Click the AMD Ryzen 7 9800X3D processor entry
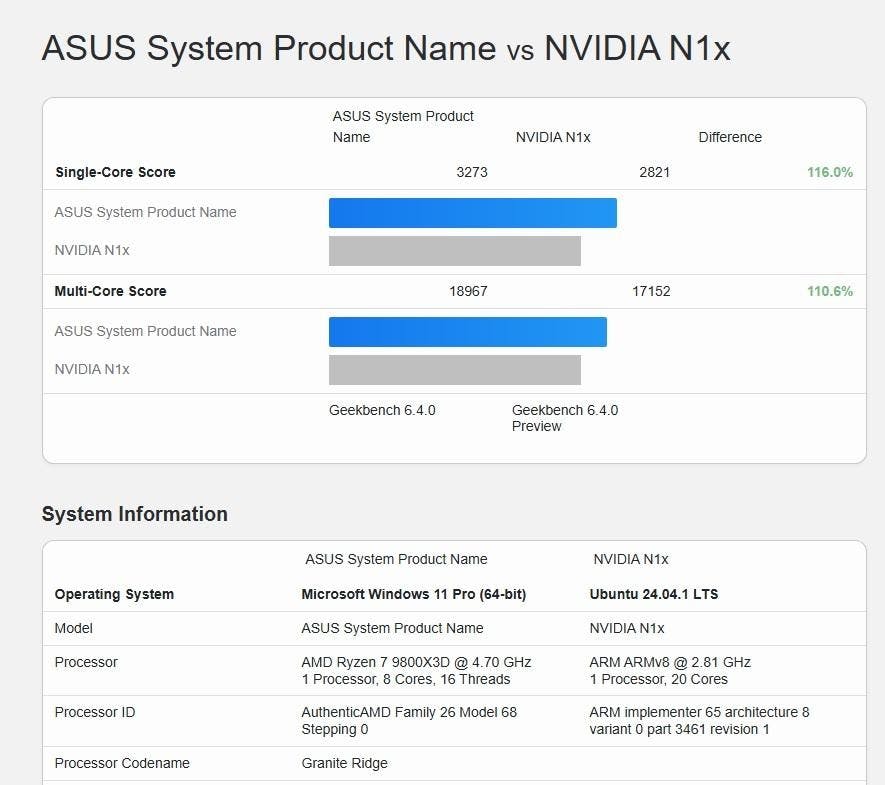Image resolution: width=885 pixels, height=785 pixels. (416, 670)
